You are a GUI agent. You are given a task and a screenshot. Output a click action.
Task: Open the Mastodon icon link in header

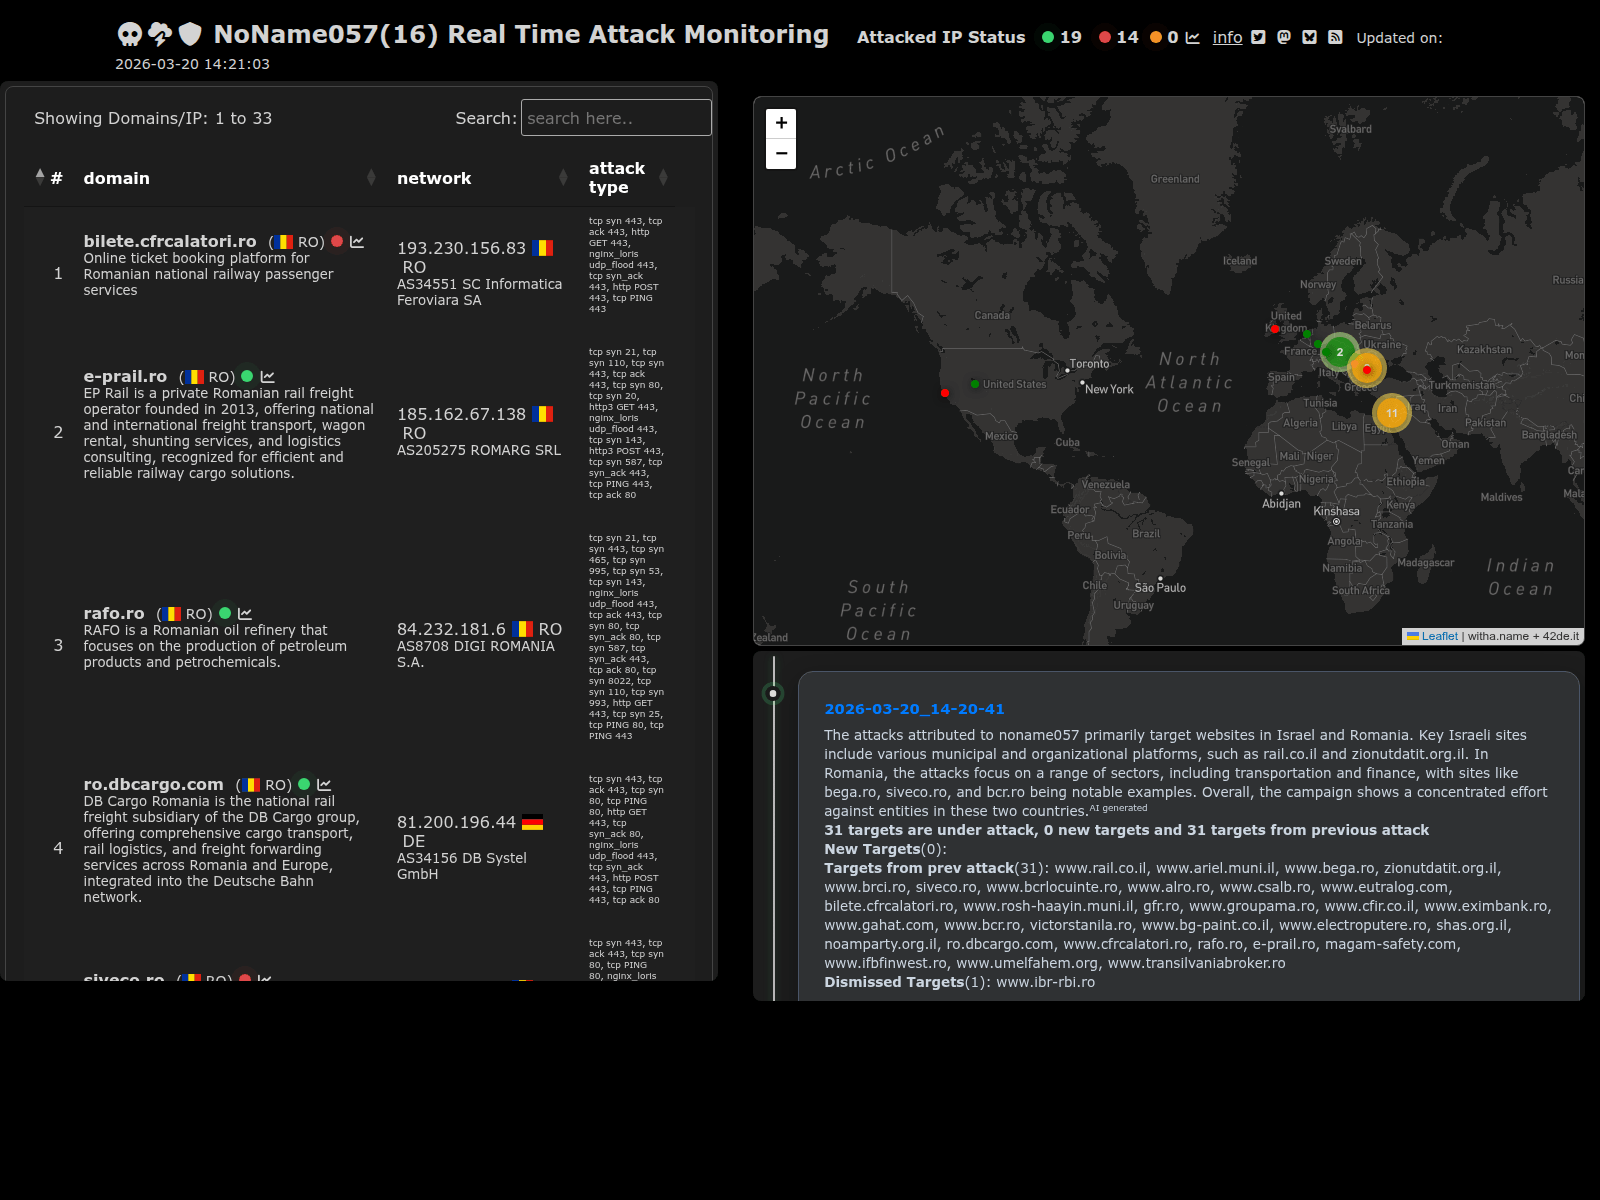coord(1284,38)
